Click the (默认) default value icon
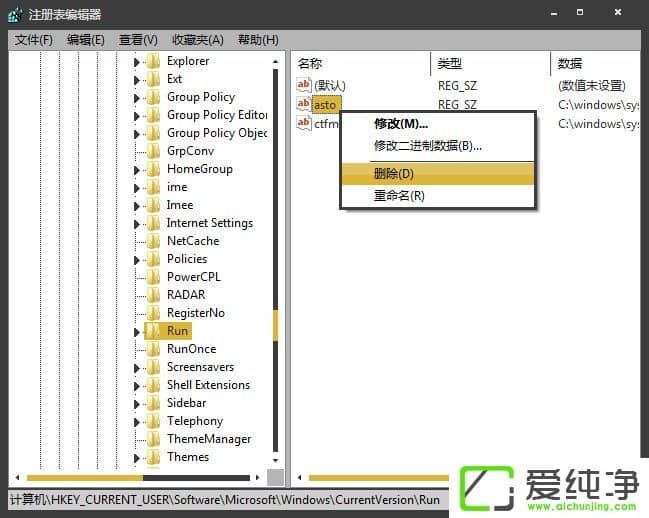This screenshot has height=518, width=649. [x=304, y=85]
